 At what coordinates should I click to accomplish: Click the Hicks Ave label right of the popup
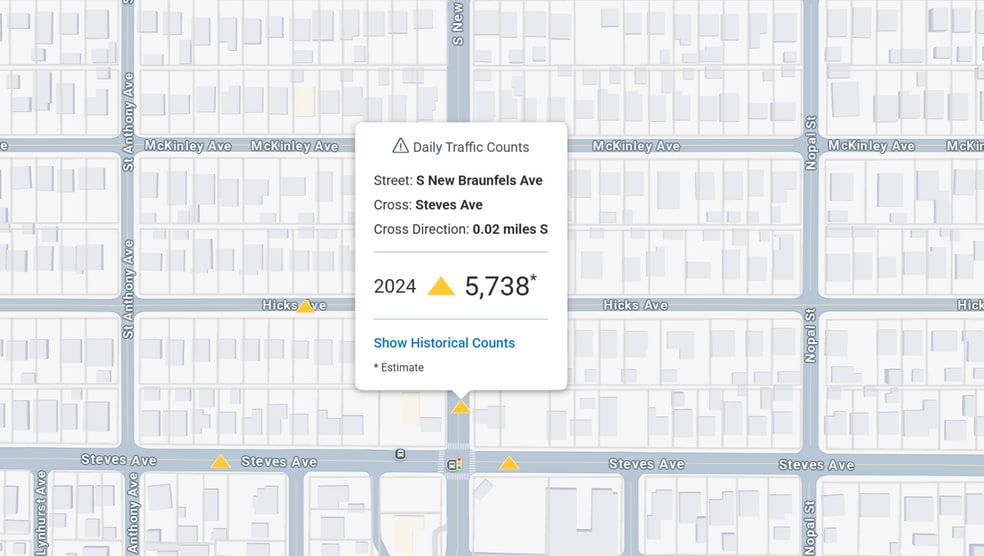coord(635,305)
